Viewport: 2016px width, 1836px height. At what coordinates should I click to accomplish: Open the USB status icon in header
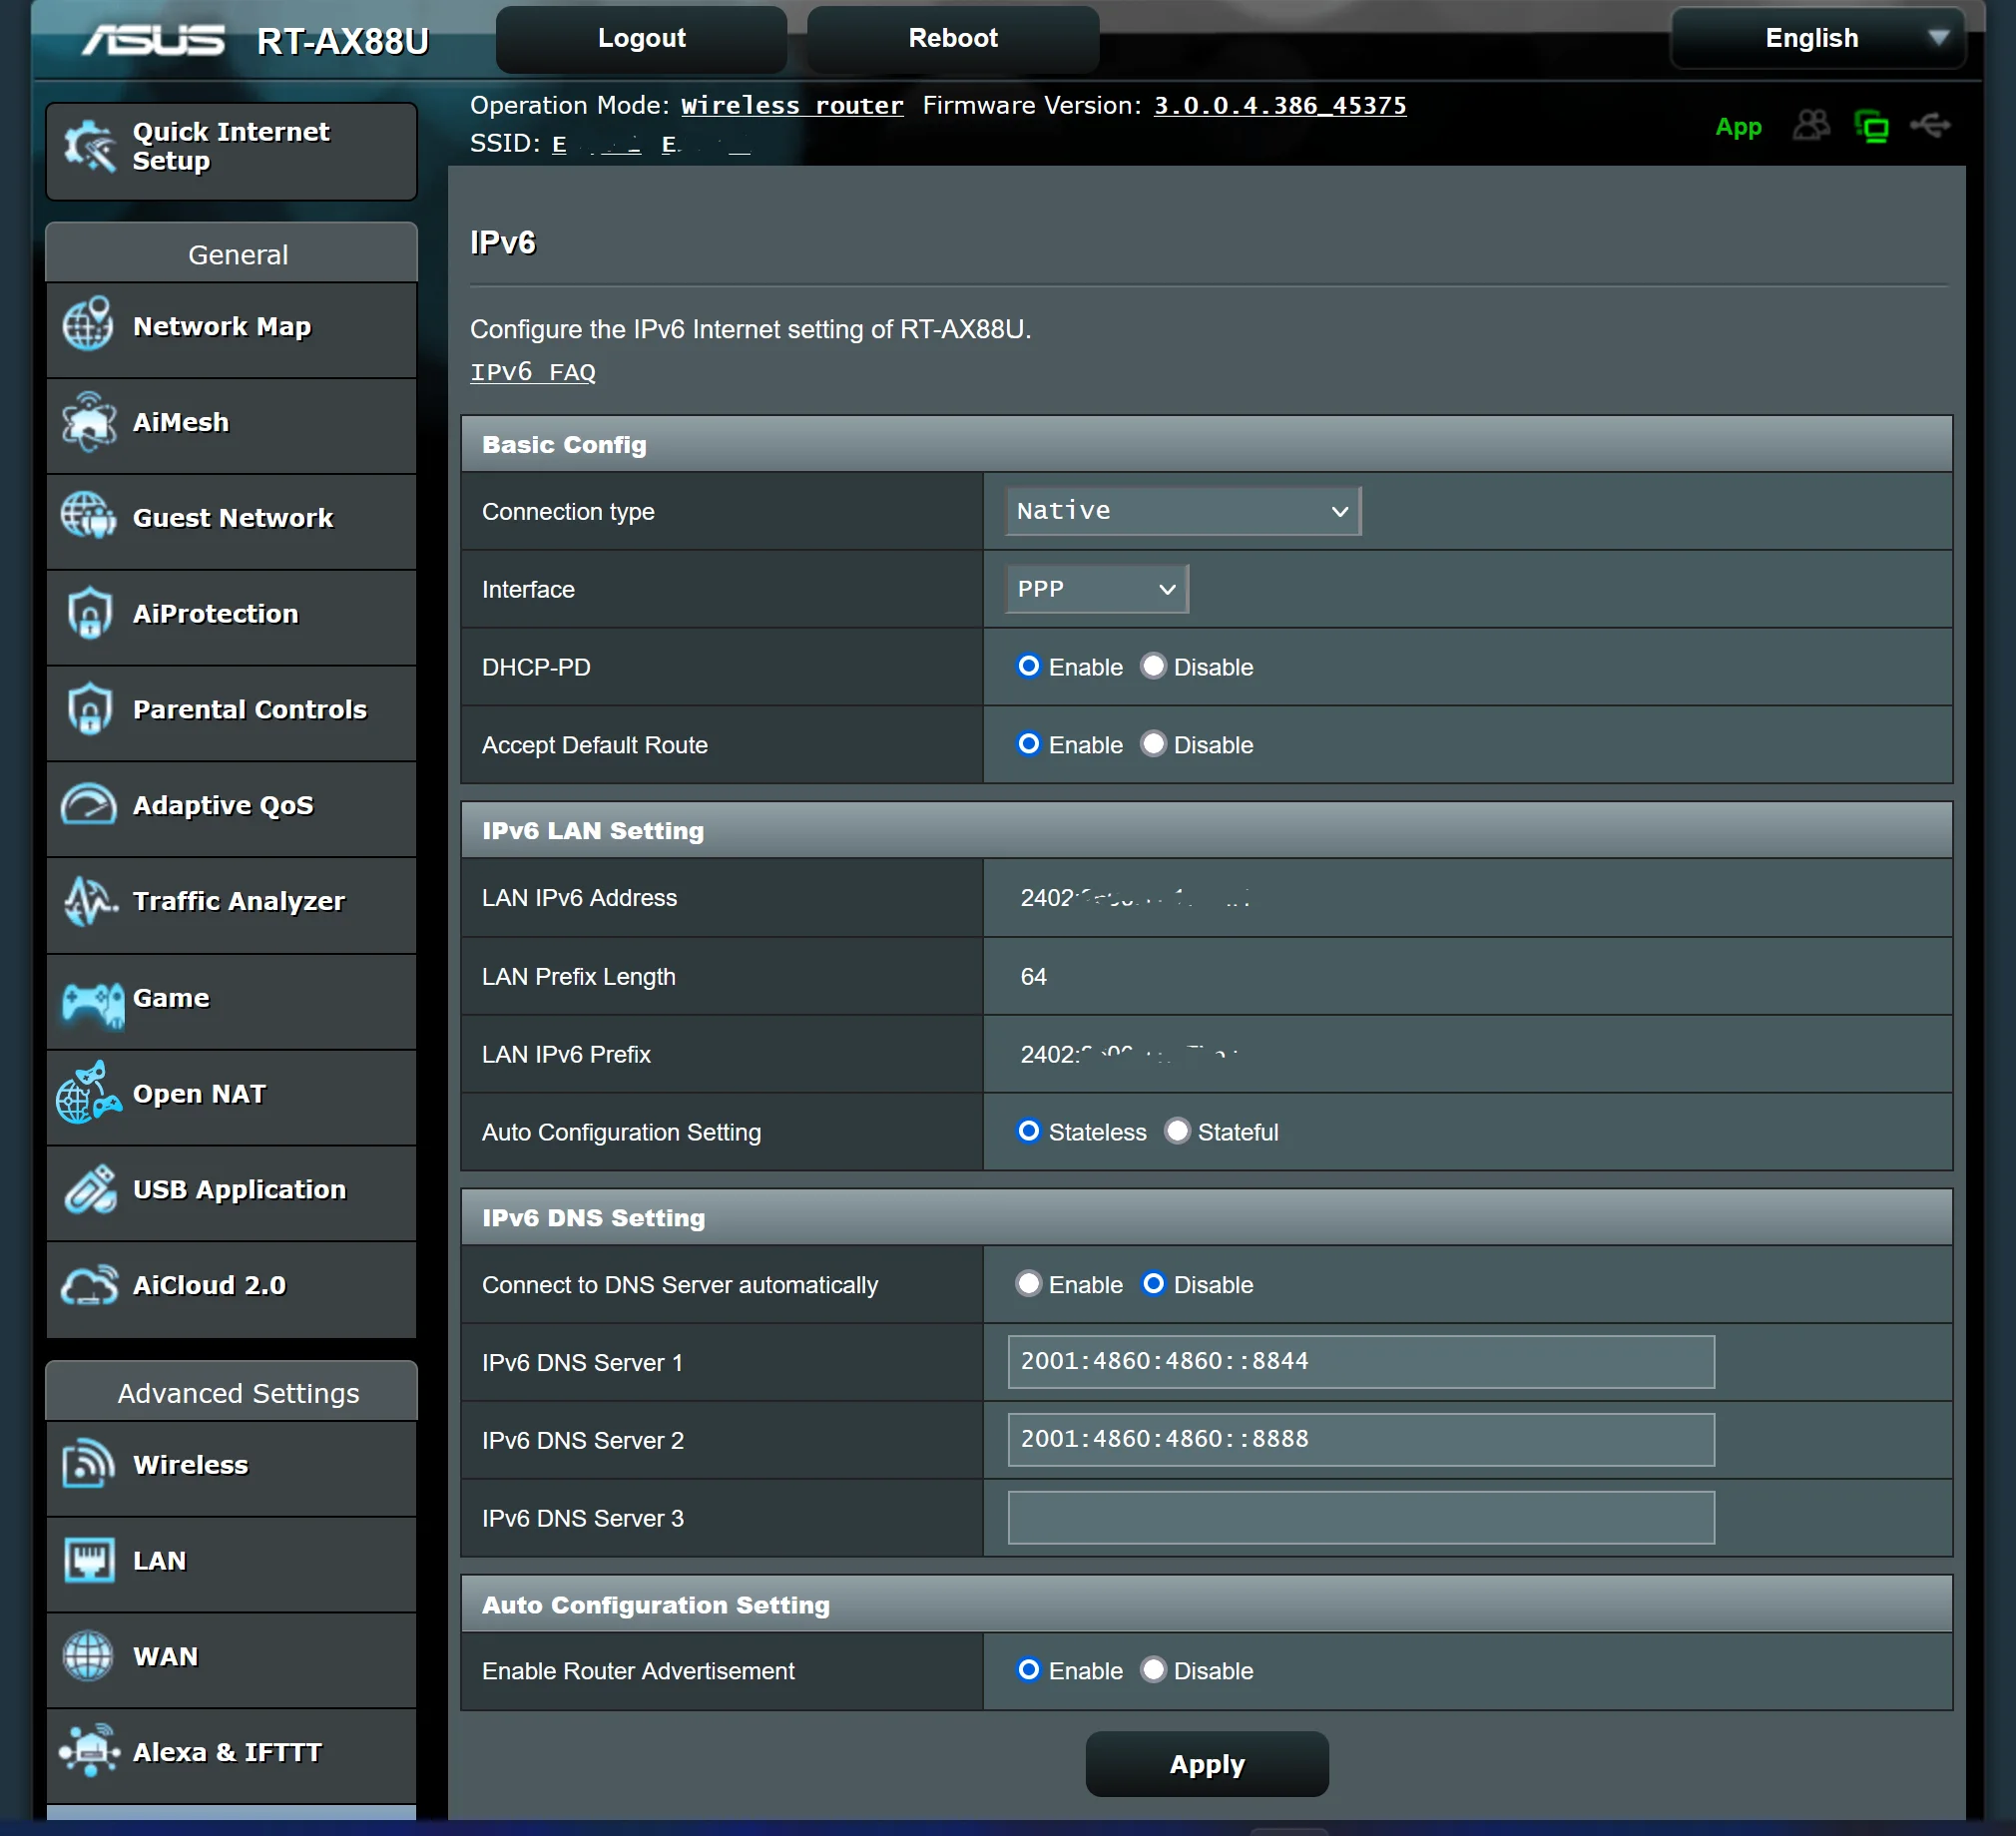(x=1929, y=126)
